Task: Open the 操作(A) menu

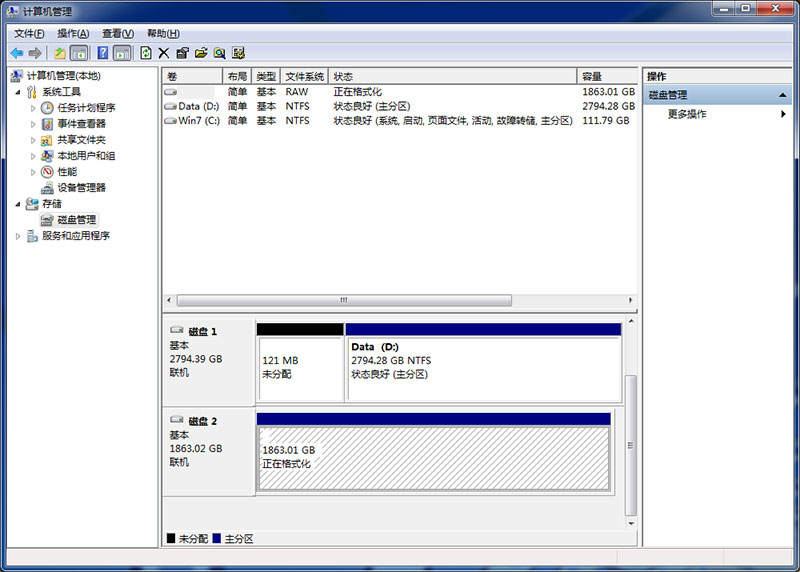Action: click(x=73, y=33)
